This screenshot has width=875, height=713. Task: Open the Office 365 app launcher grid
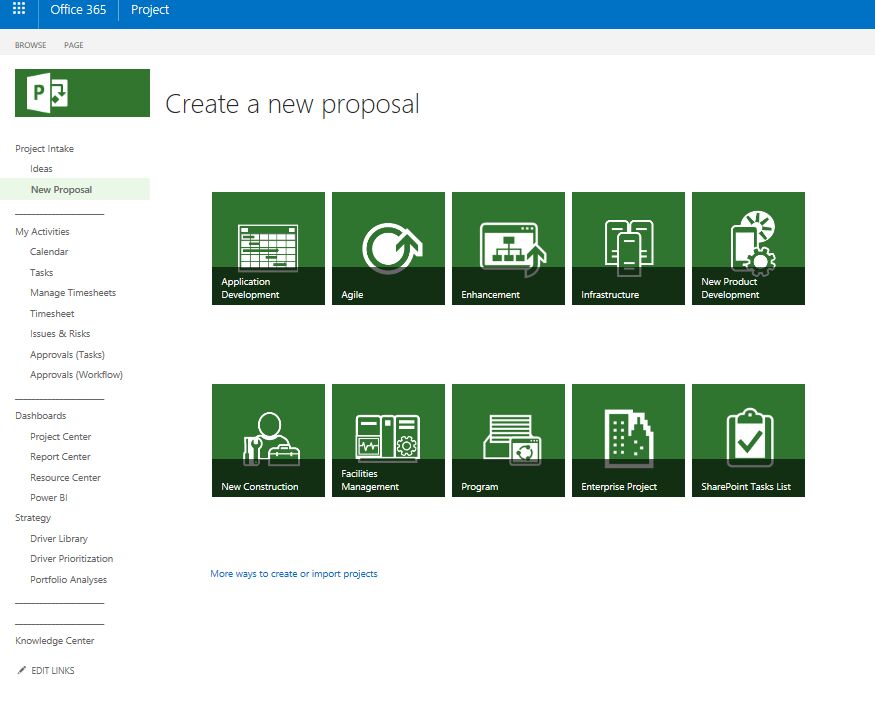[x=19, y=10]
